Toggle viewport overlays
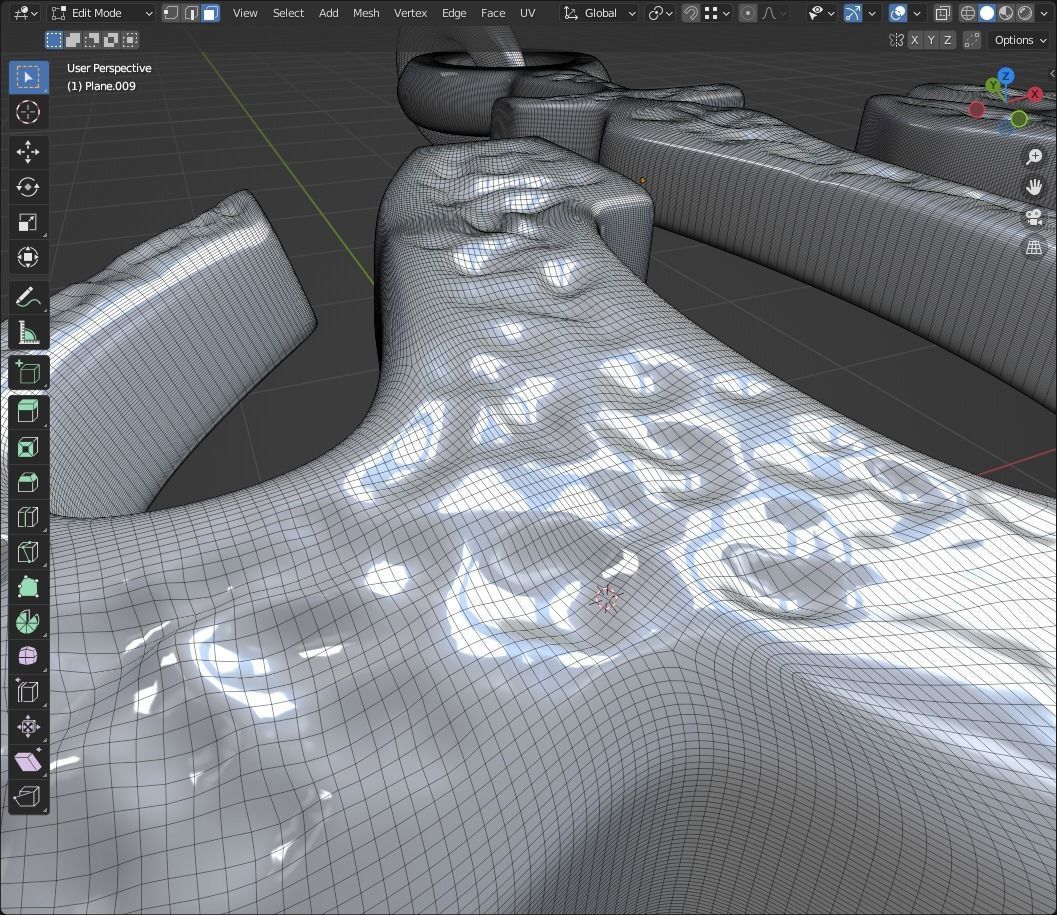The width and height of the screenshot is (1057, 915). [898, 13]
